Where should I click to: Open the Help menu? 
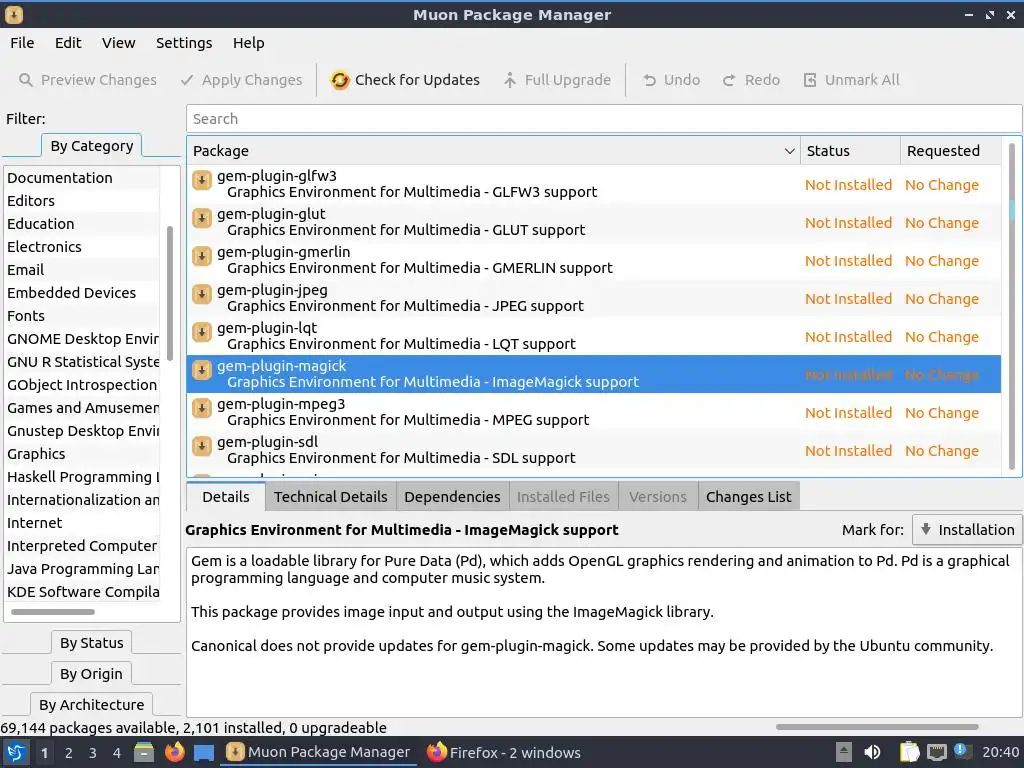pos(248,43)
